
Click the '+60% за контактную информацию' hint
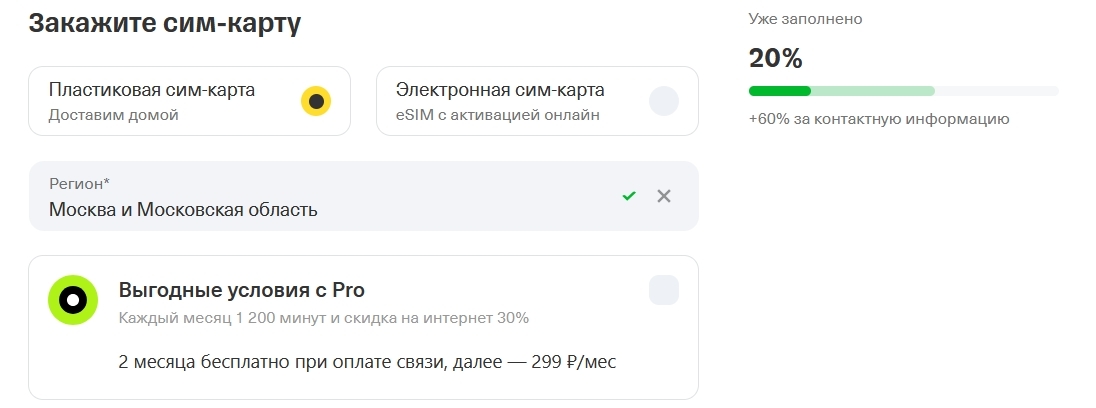(878, 119)
